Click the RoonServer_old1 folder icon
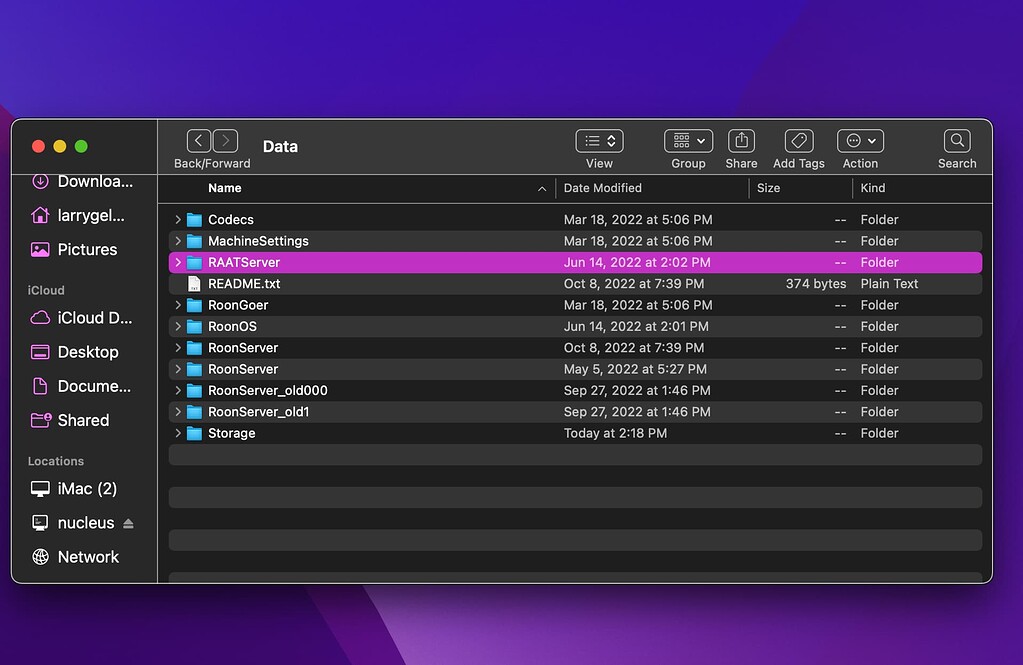Image resolution: width=1023 pixels, height=665 pixels. click(x=194, y=412)
